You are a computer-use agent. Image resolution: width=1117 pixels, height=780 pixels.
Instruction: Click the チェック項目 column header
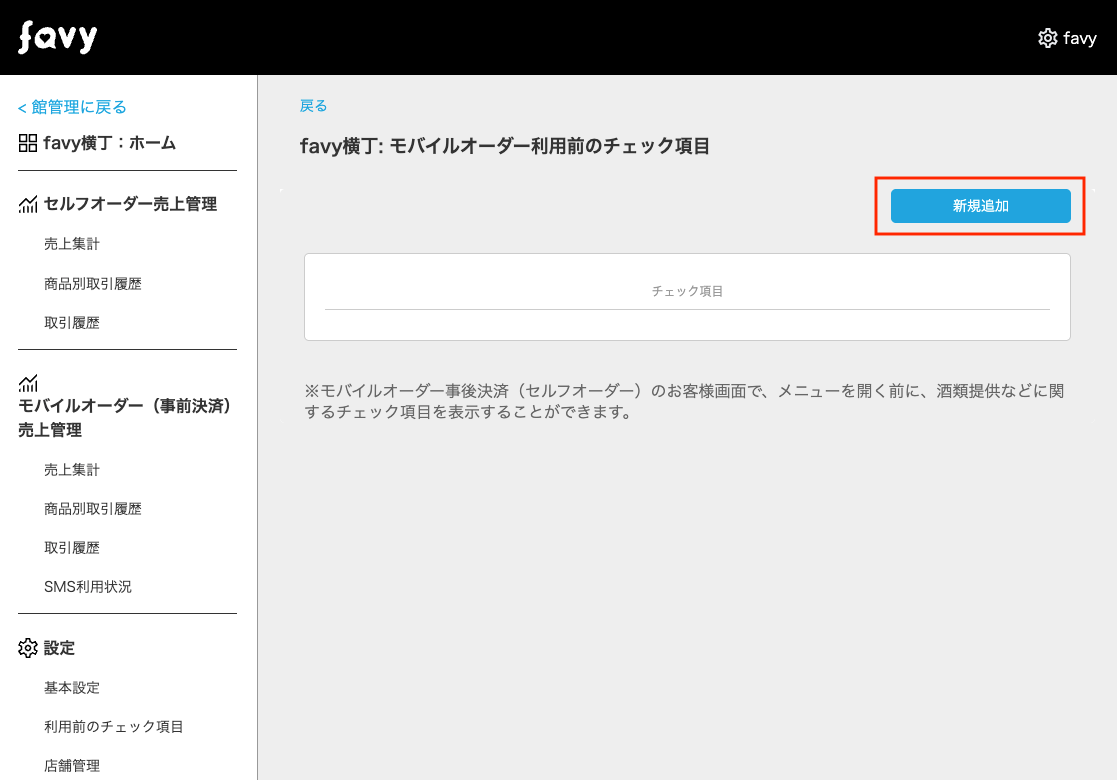coord(687,291)
